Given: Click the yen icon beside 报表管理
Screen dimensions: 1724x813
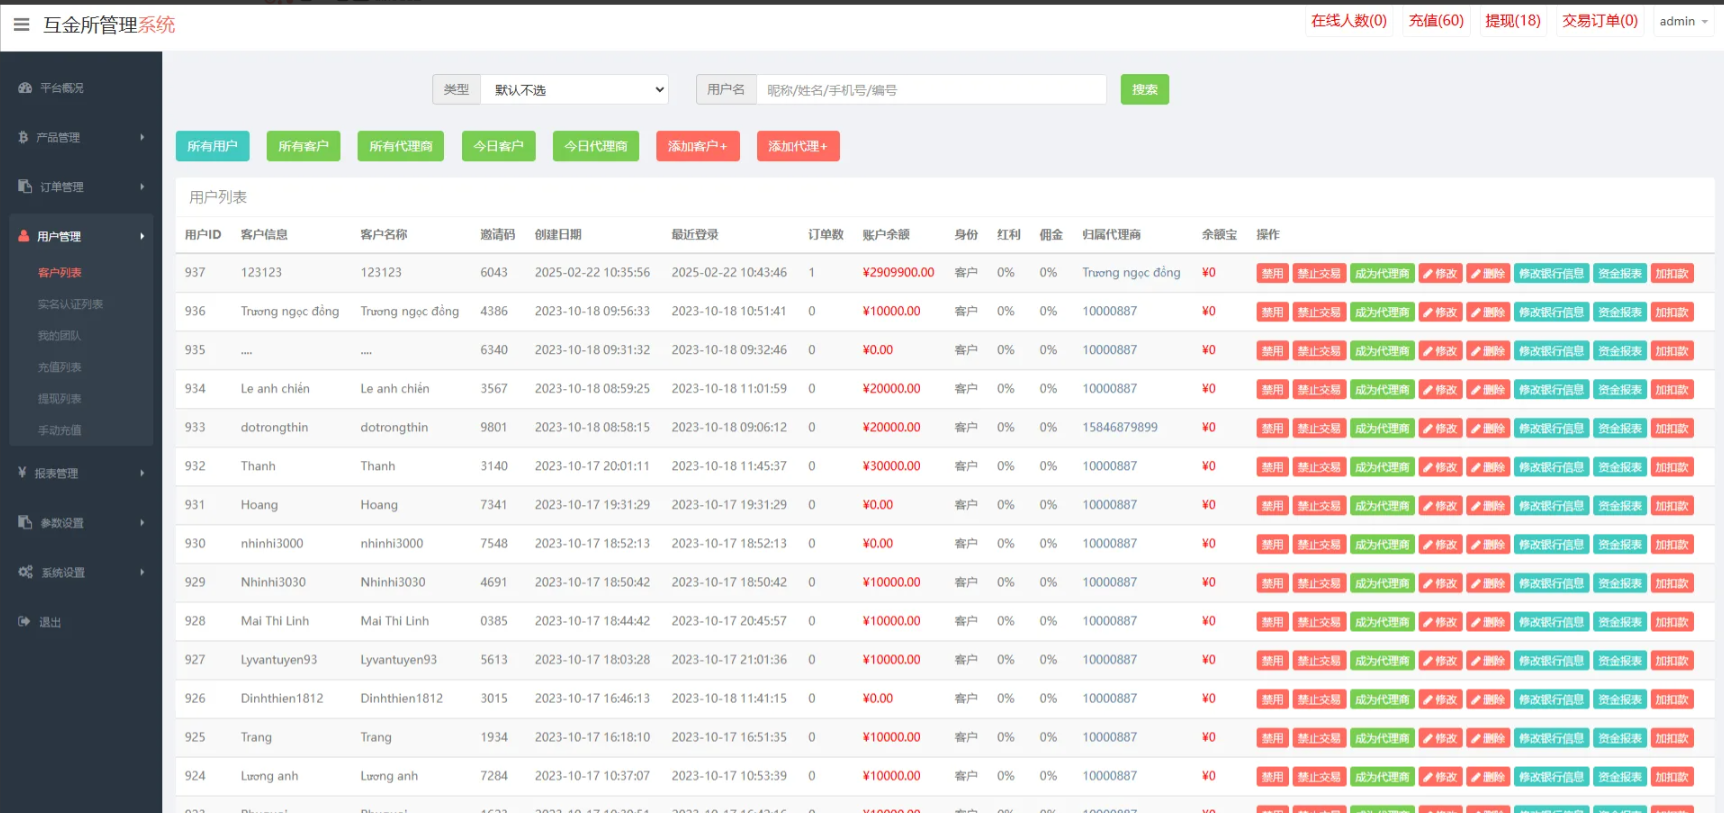Looking at the screenshot, I should [22, 473].
